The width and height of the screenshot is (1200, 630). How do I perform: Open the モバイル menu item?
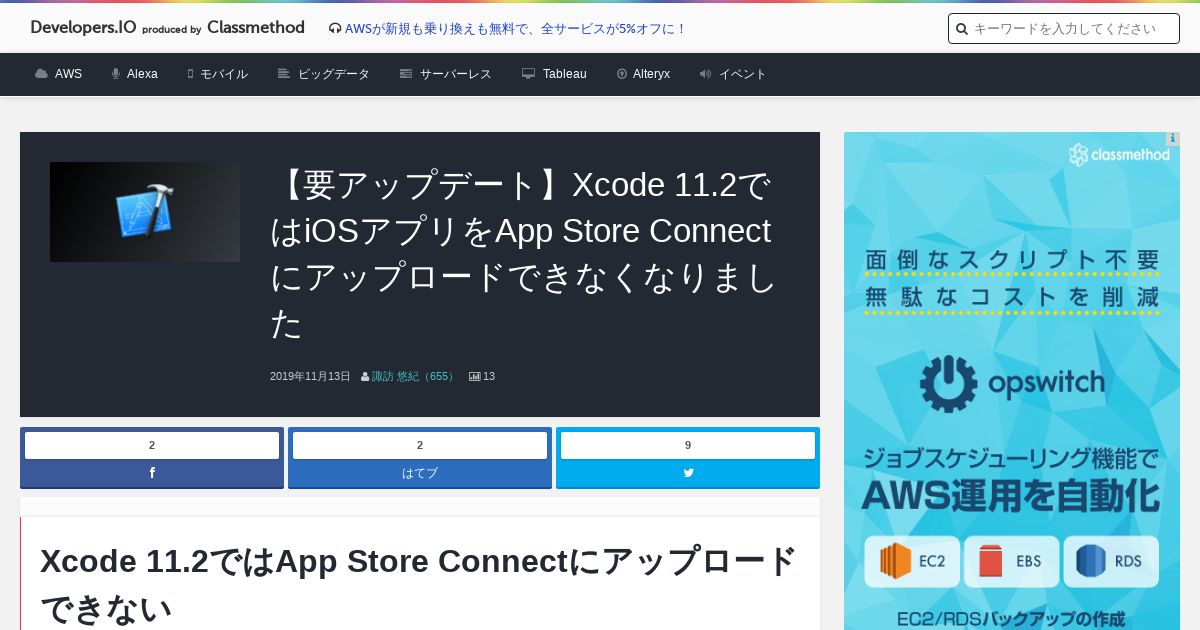tap(224, 74)
